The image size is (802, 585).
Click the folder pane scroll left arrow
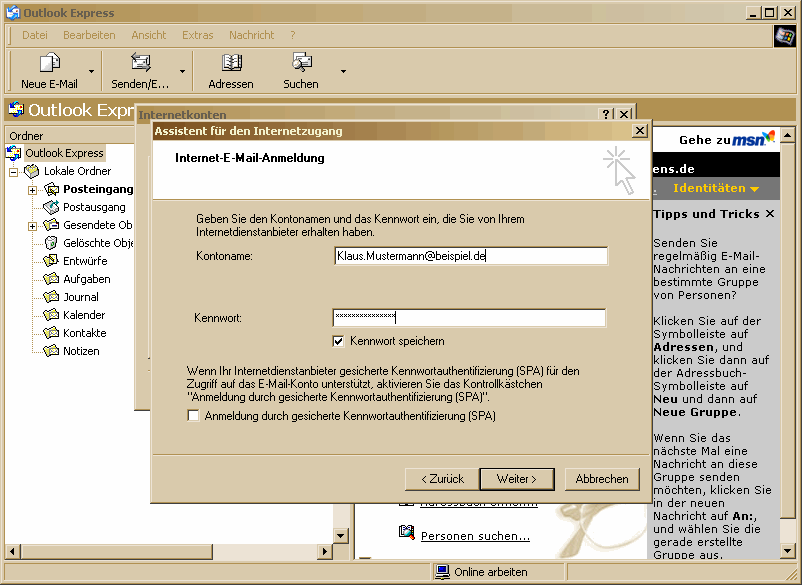pyautogui.click(x=13, y=552)
